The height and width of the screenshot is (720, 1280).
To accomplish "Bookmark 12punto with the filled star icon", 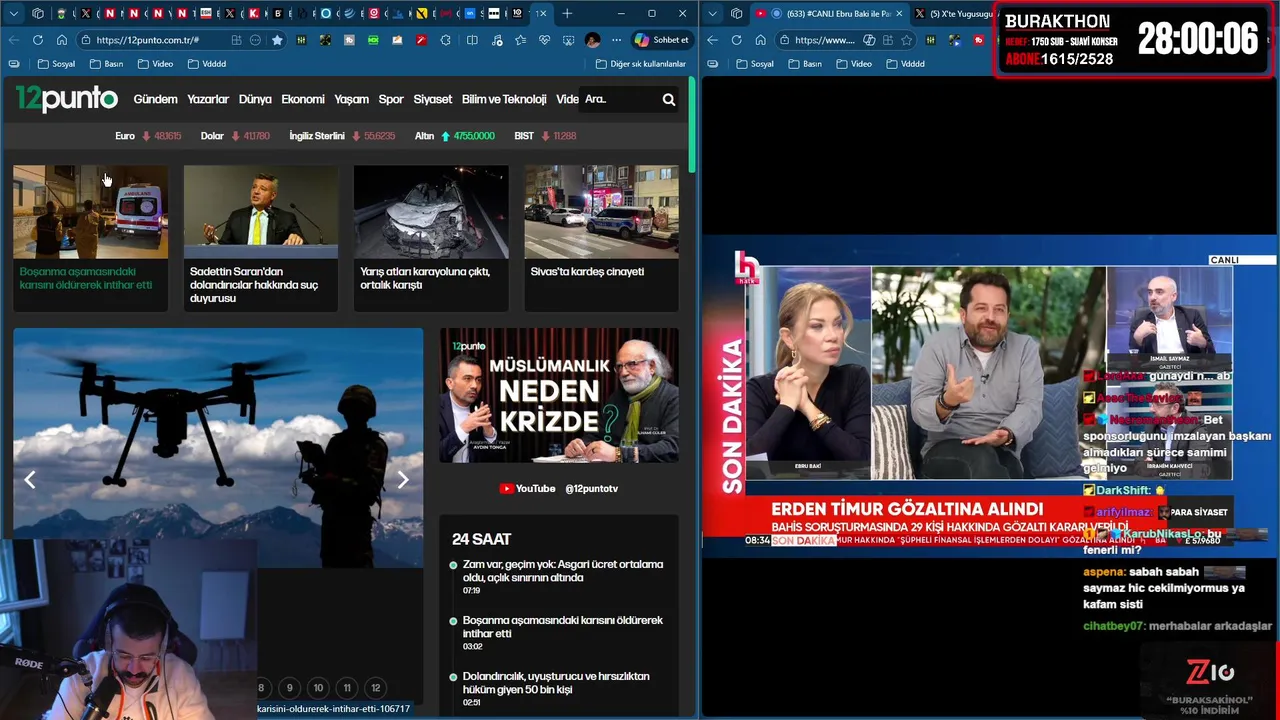I will 277,40.
